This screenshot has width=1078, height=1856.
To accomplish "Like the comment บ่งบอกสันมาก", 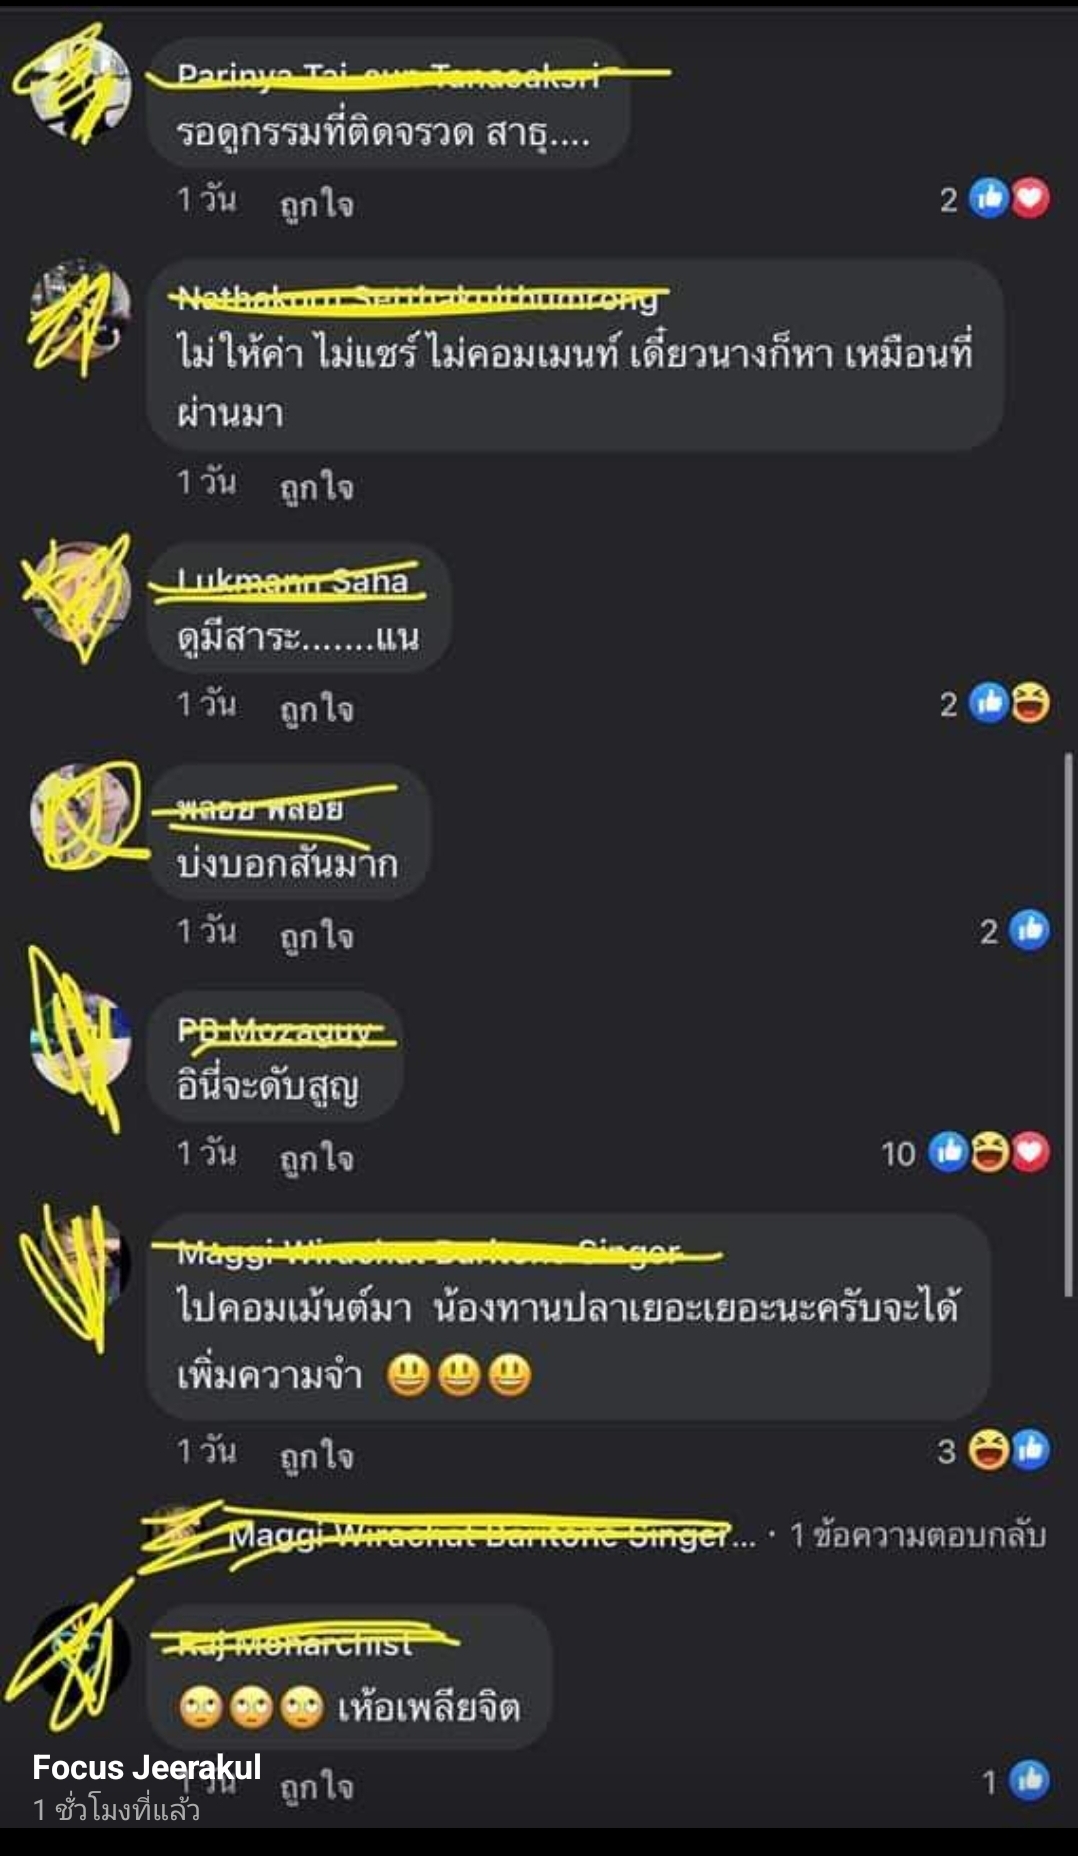I will 316,936.
